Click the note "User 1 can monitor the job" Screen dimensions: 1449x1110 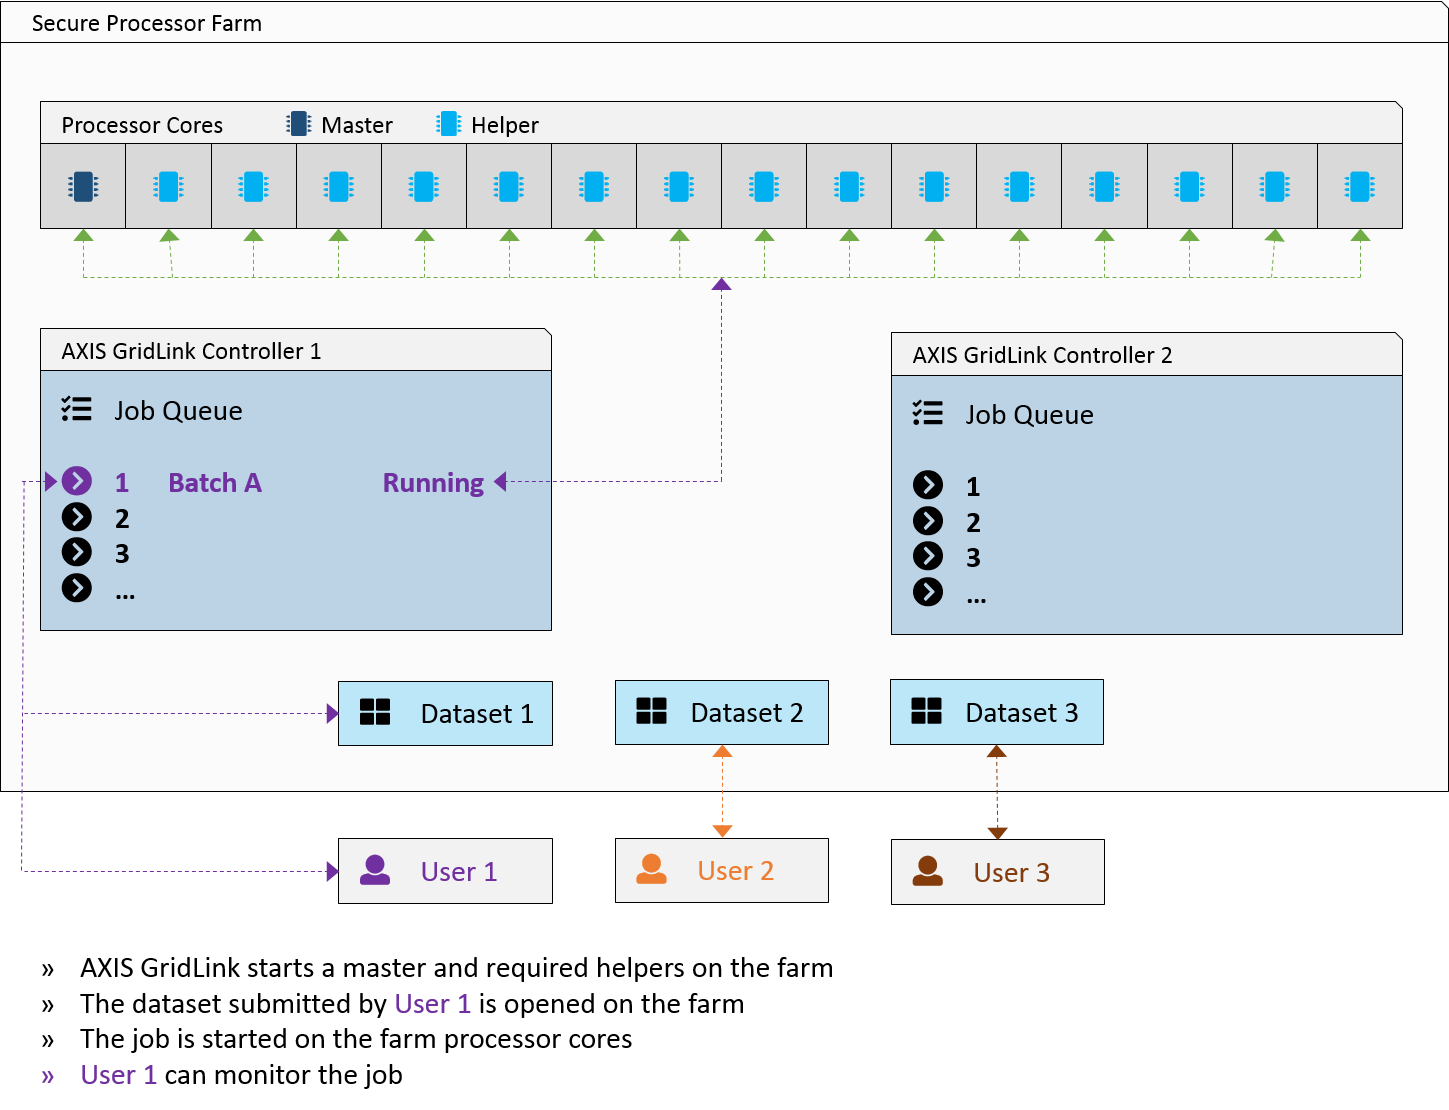tap(242, 1075)
